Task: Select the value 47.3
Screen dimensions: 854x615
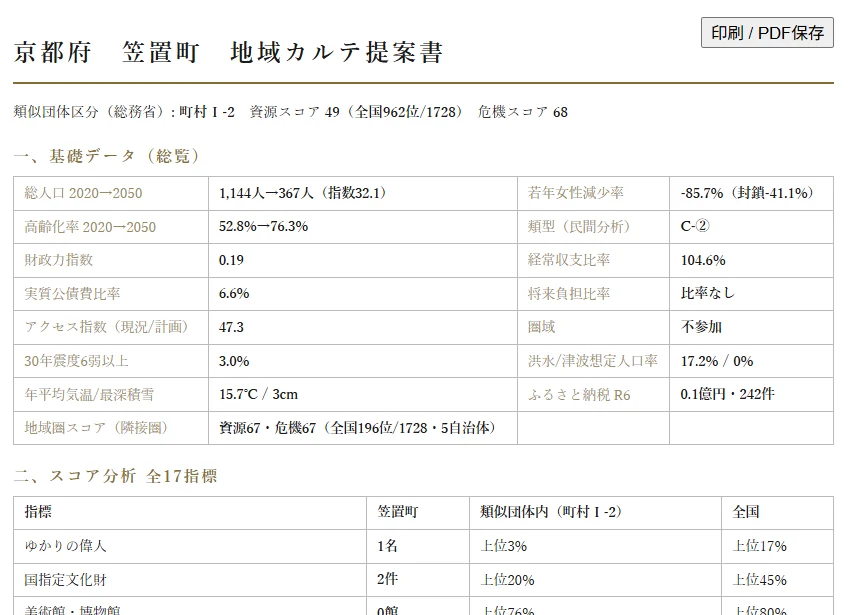Action: tap(231, 327)
